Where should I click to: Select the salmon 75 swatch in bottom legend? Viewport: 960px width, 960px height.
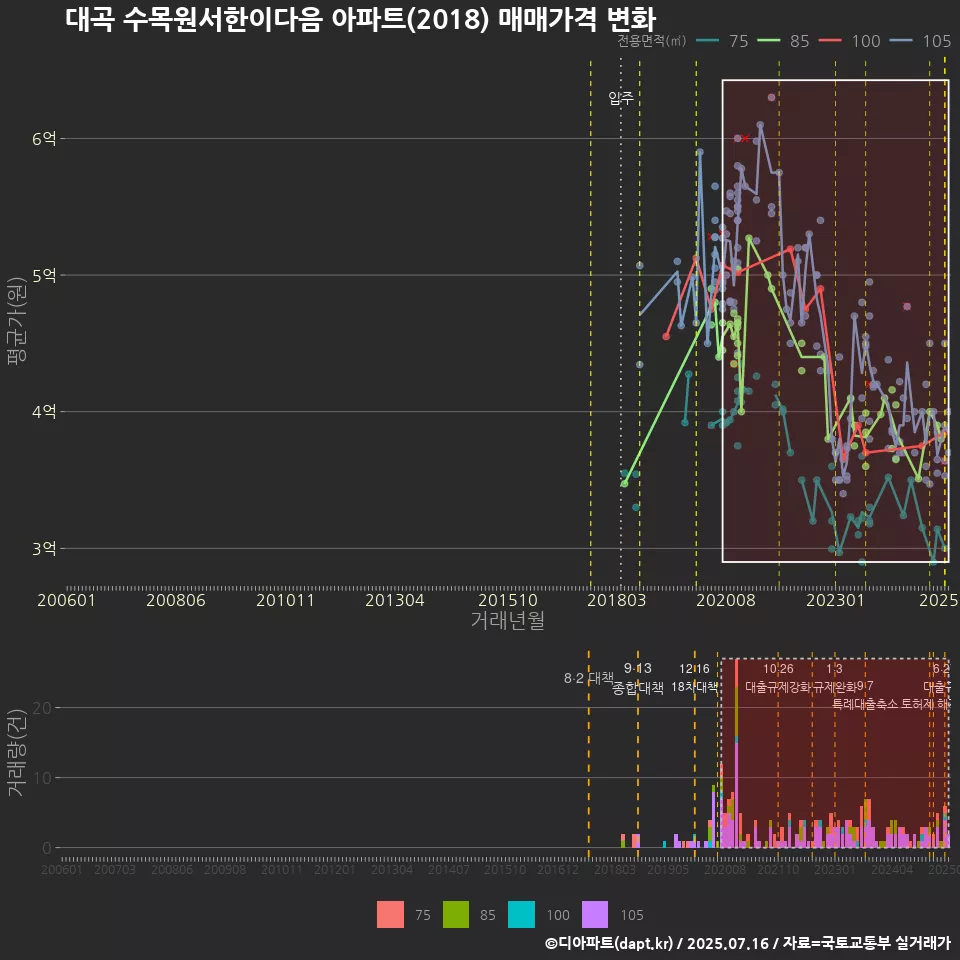point(390,915)
